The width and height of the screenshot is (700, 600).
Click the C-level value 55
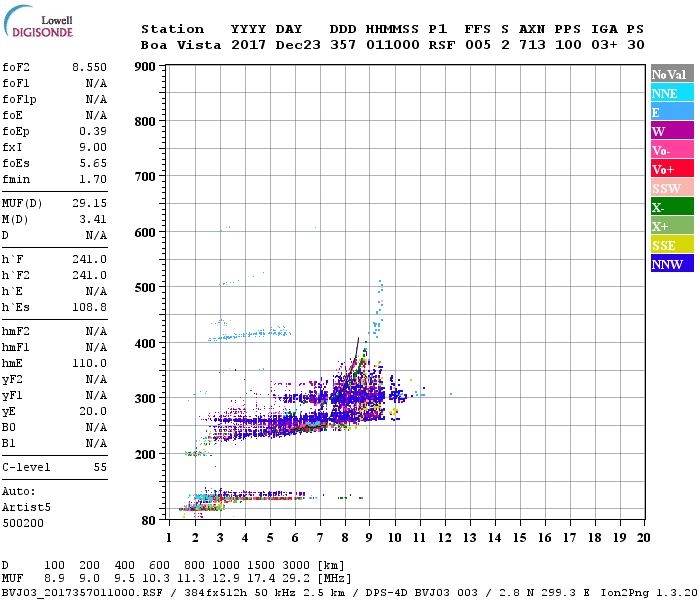pos(100,467)
